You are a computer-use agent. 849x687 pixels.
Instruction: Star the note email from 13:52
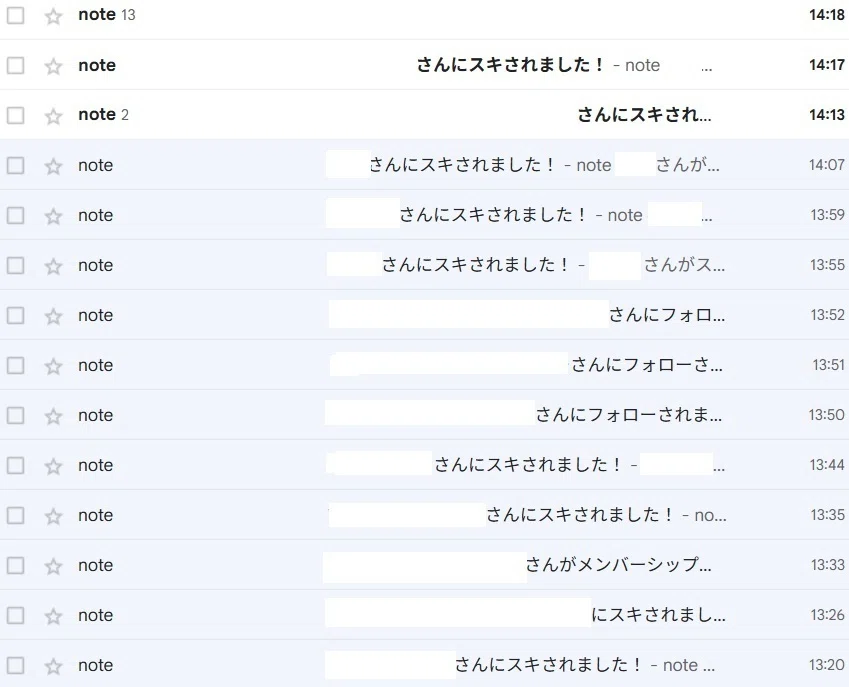(53, 316)
